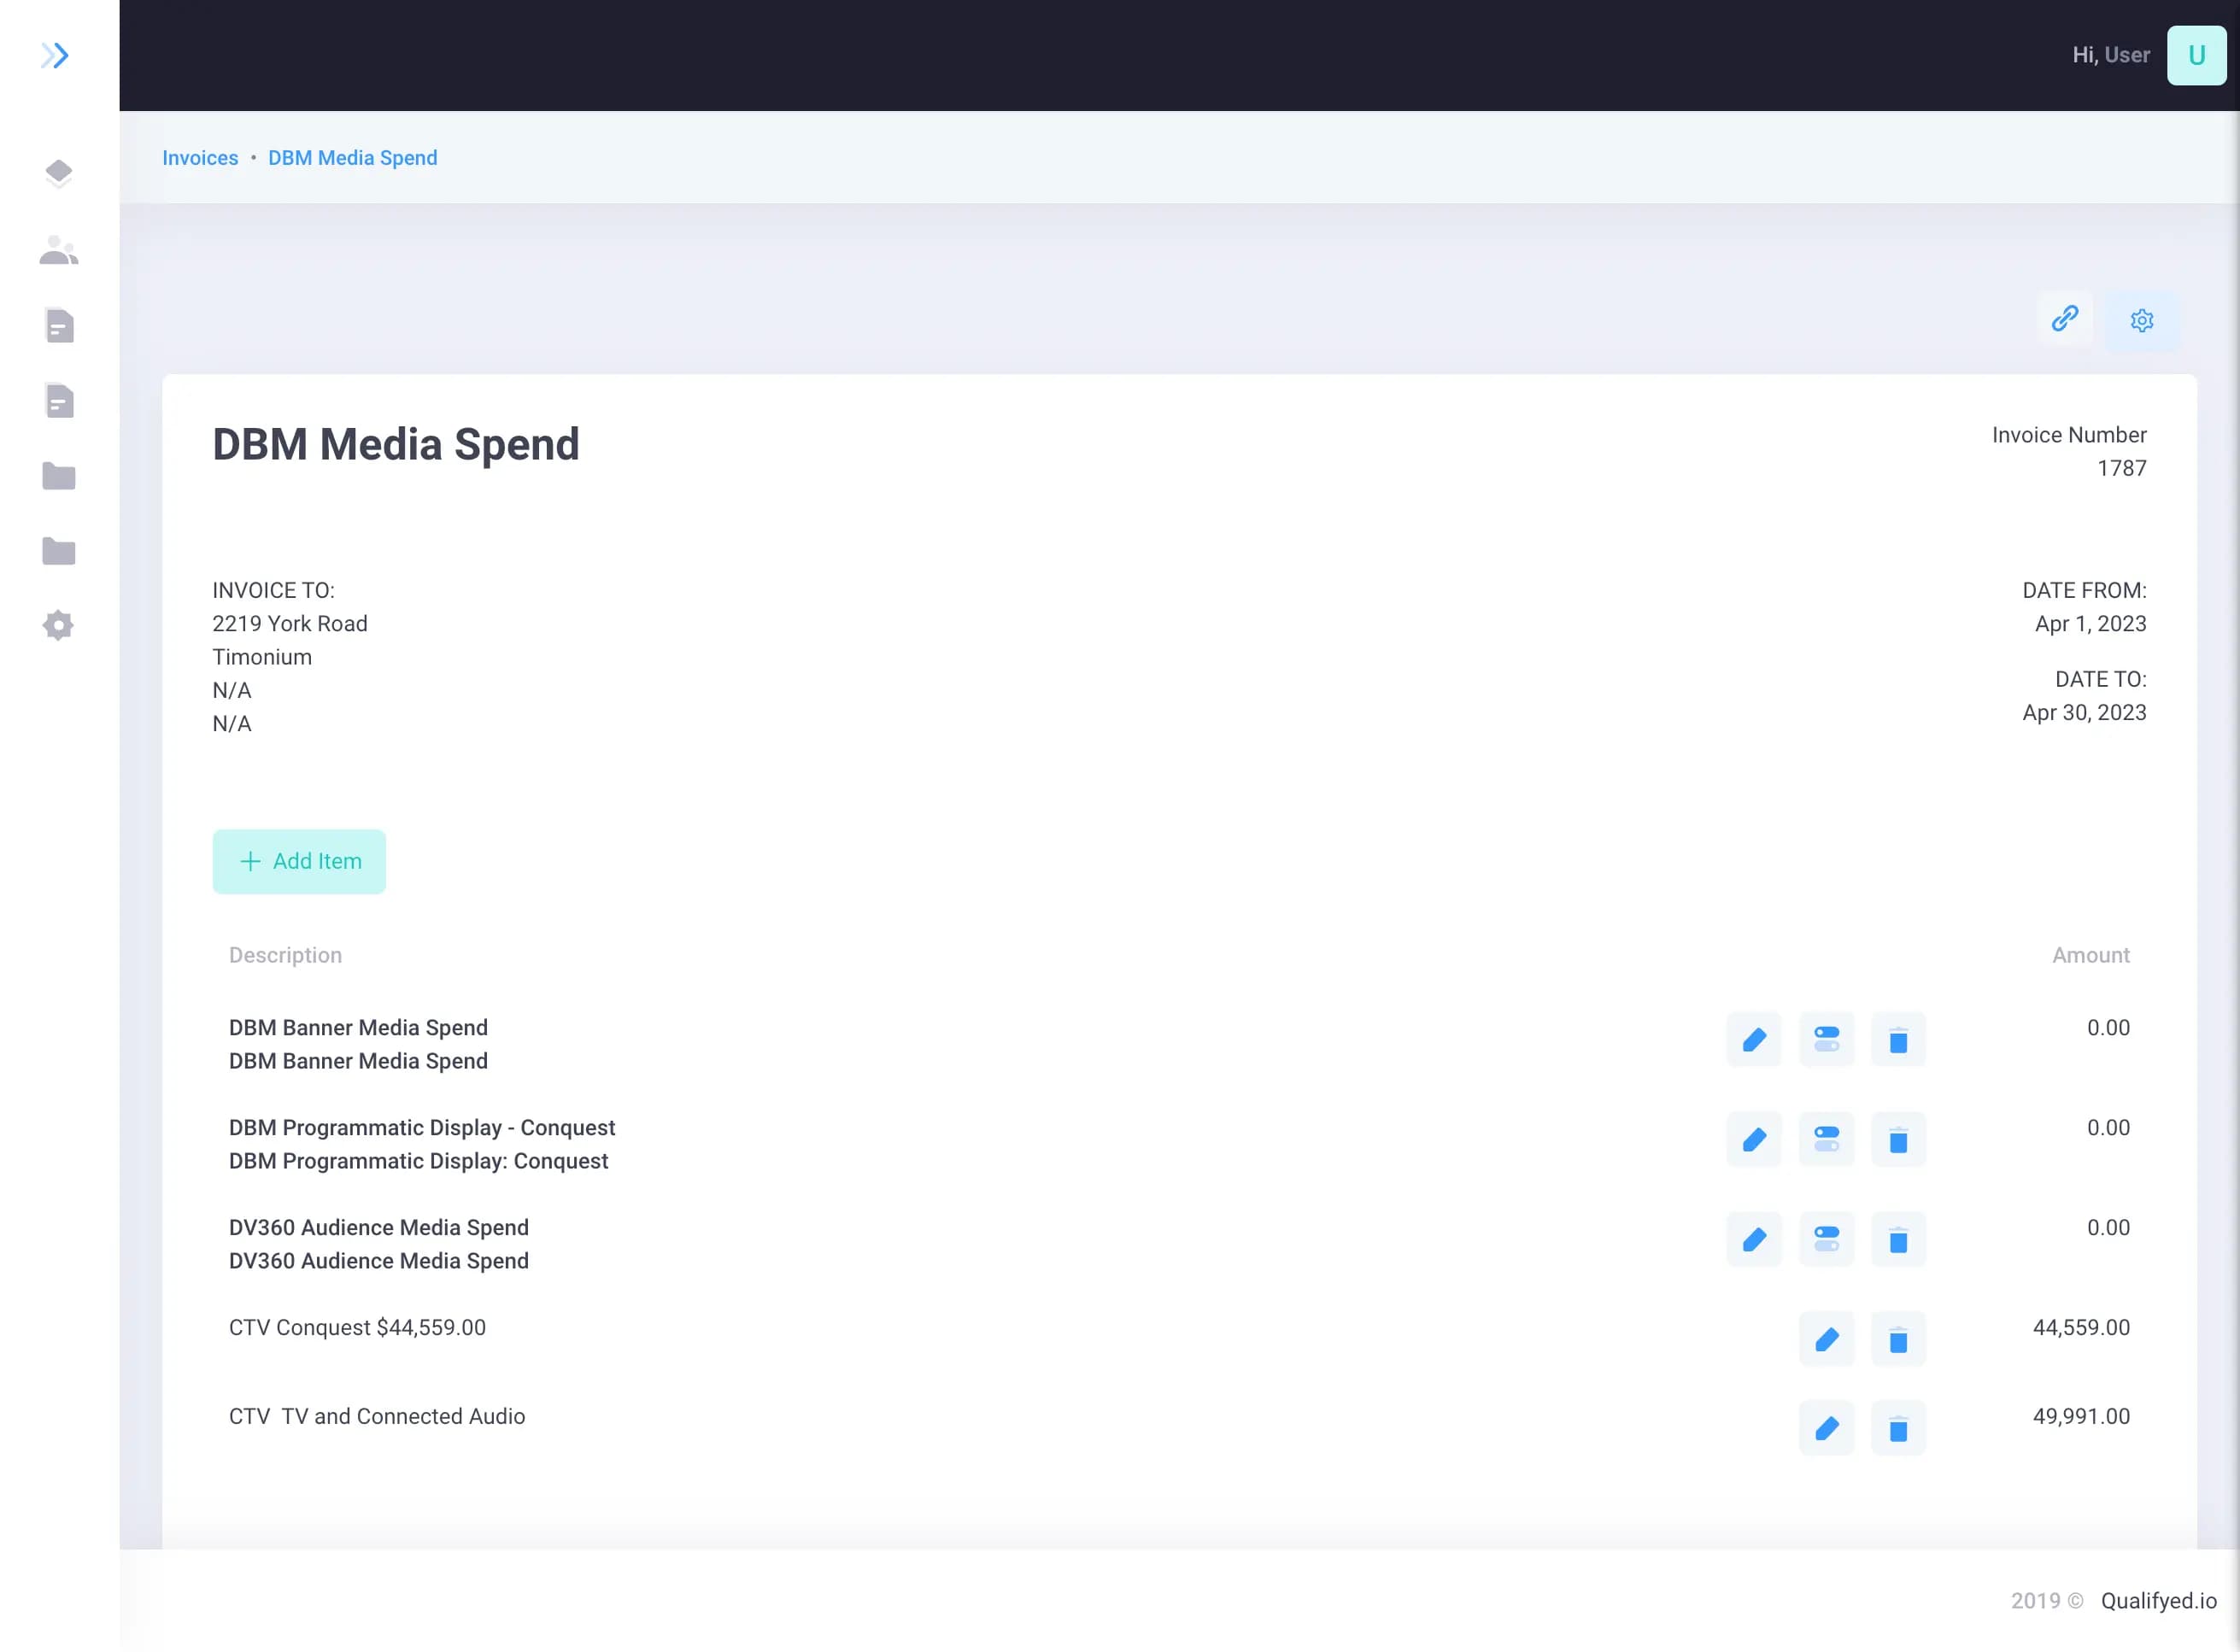2240x1652 pixels.
Task: Click DBM Media Spend breadcrumb
Action: [352, 158]
